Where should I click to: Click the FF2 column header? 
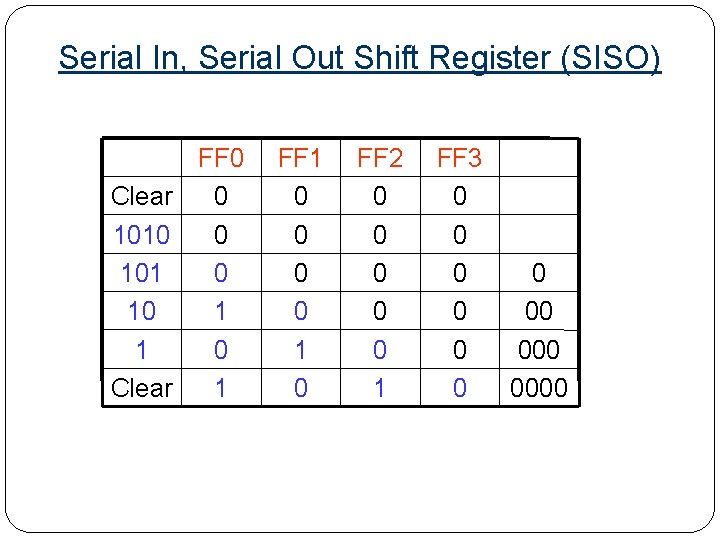tap(379, 158)
